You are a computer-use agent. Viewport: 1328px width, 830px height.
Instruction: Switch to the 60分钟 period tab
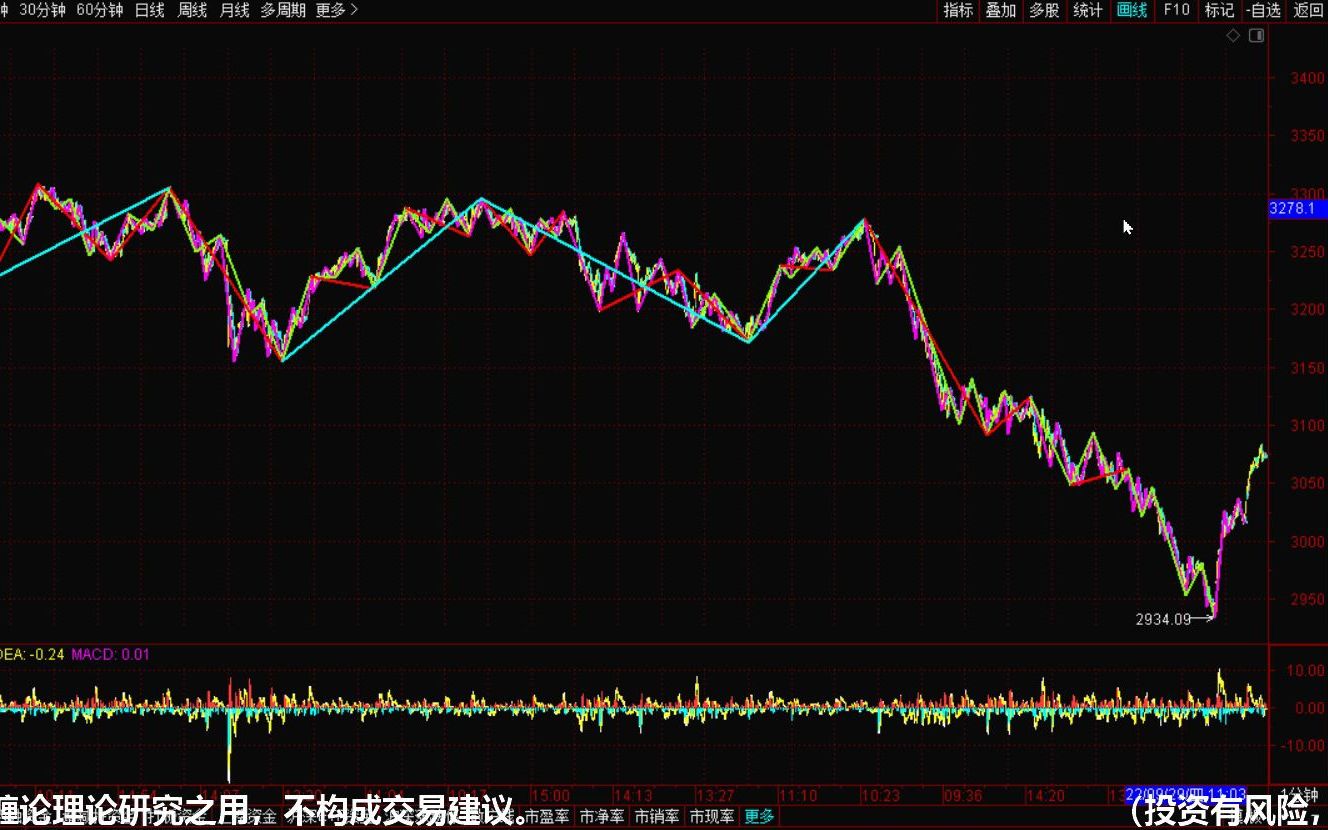click(100, 10)
